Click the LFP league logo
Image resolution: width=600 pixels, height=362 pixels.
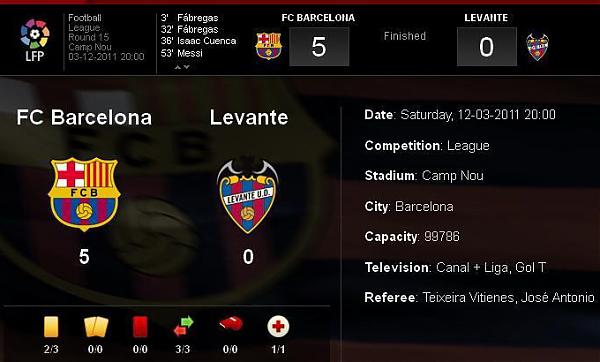pyautogui.click(x=35, y=40)
